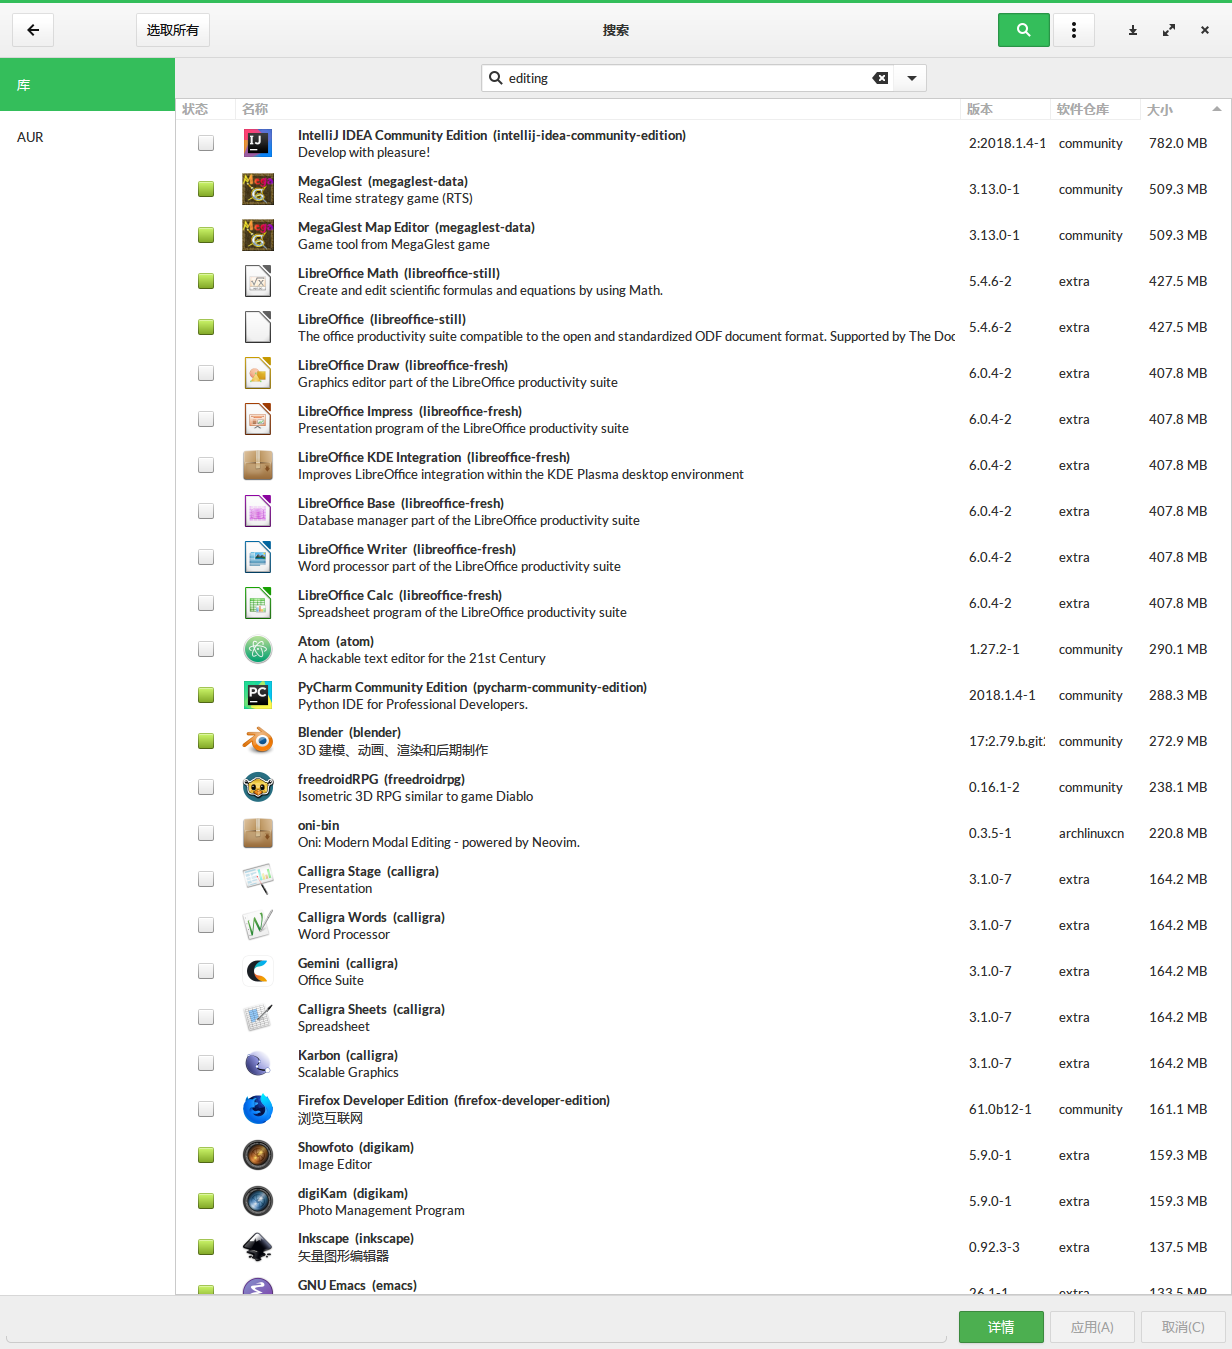1232x1349 pixels.
Task: Check the Firefox Developer Edition checkbox
Action: click(x=206, y=1109)
